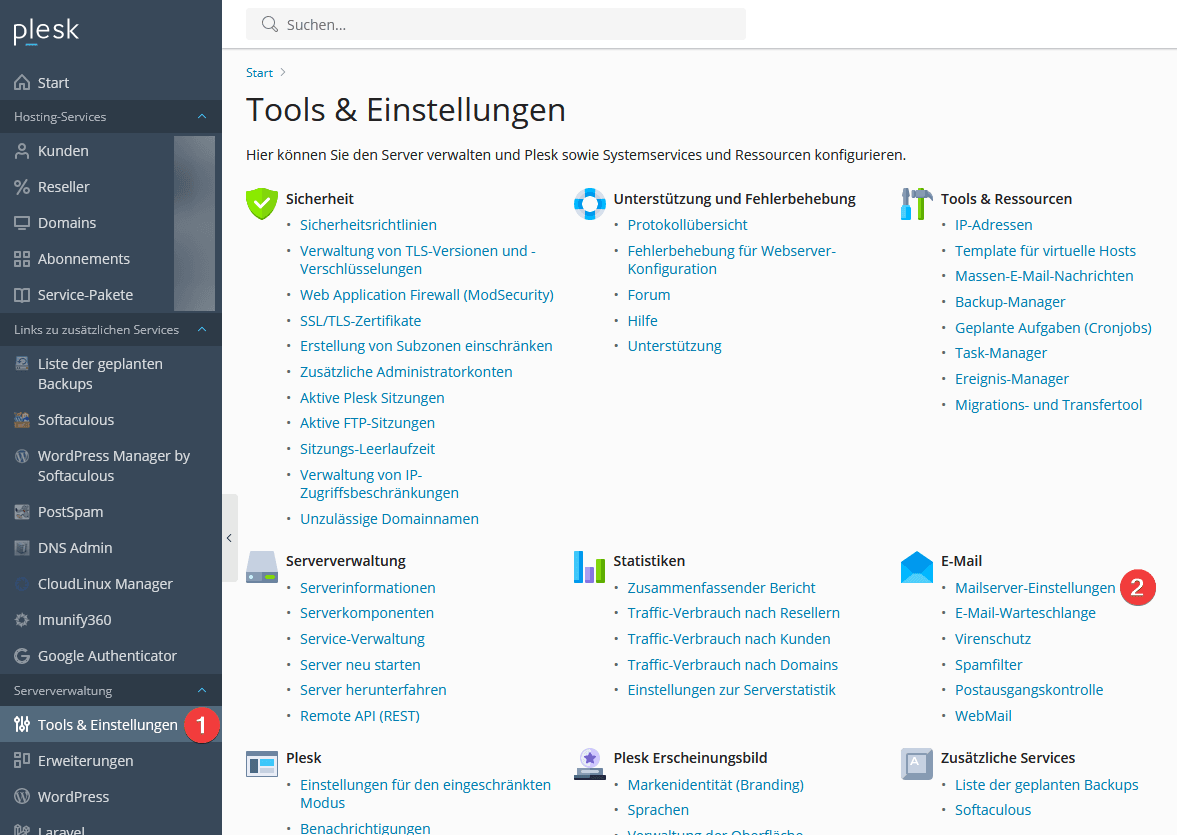Click the lifebuoy Unterstützung und Fehlerbehebung icon
The width and height of the screenshot is (1177, 835).
coord(589,203)
